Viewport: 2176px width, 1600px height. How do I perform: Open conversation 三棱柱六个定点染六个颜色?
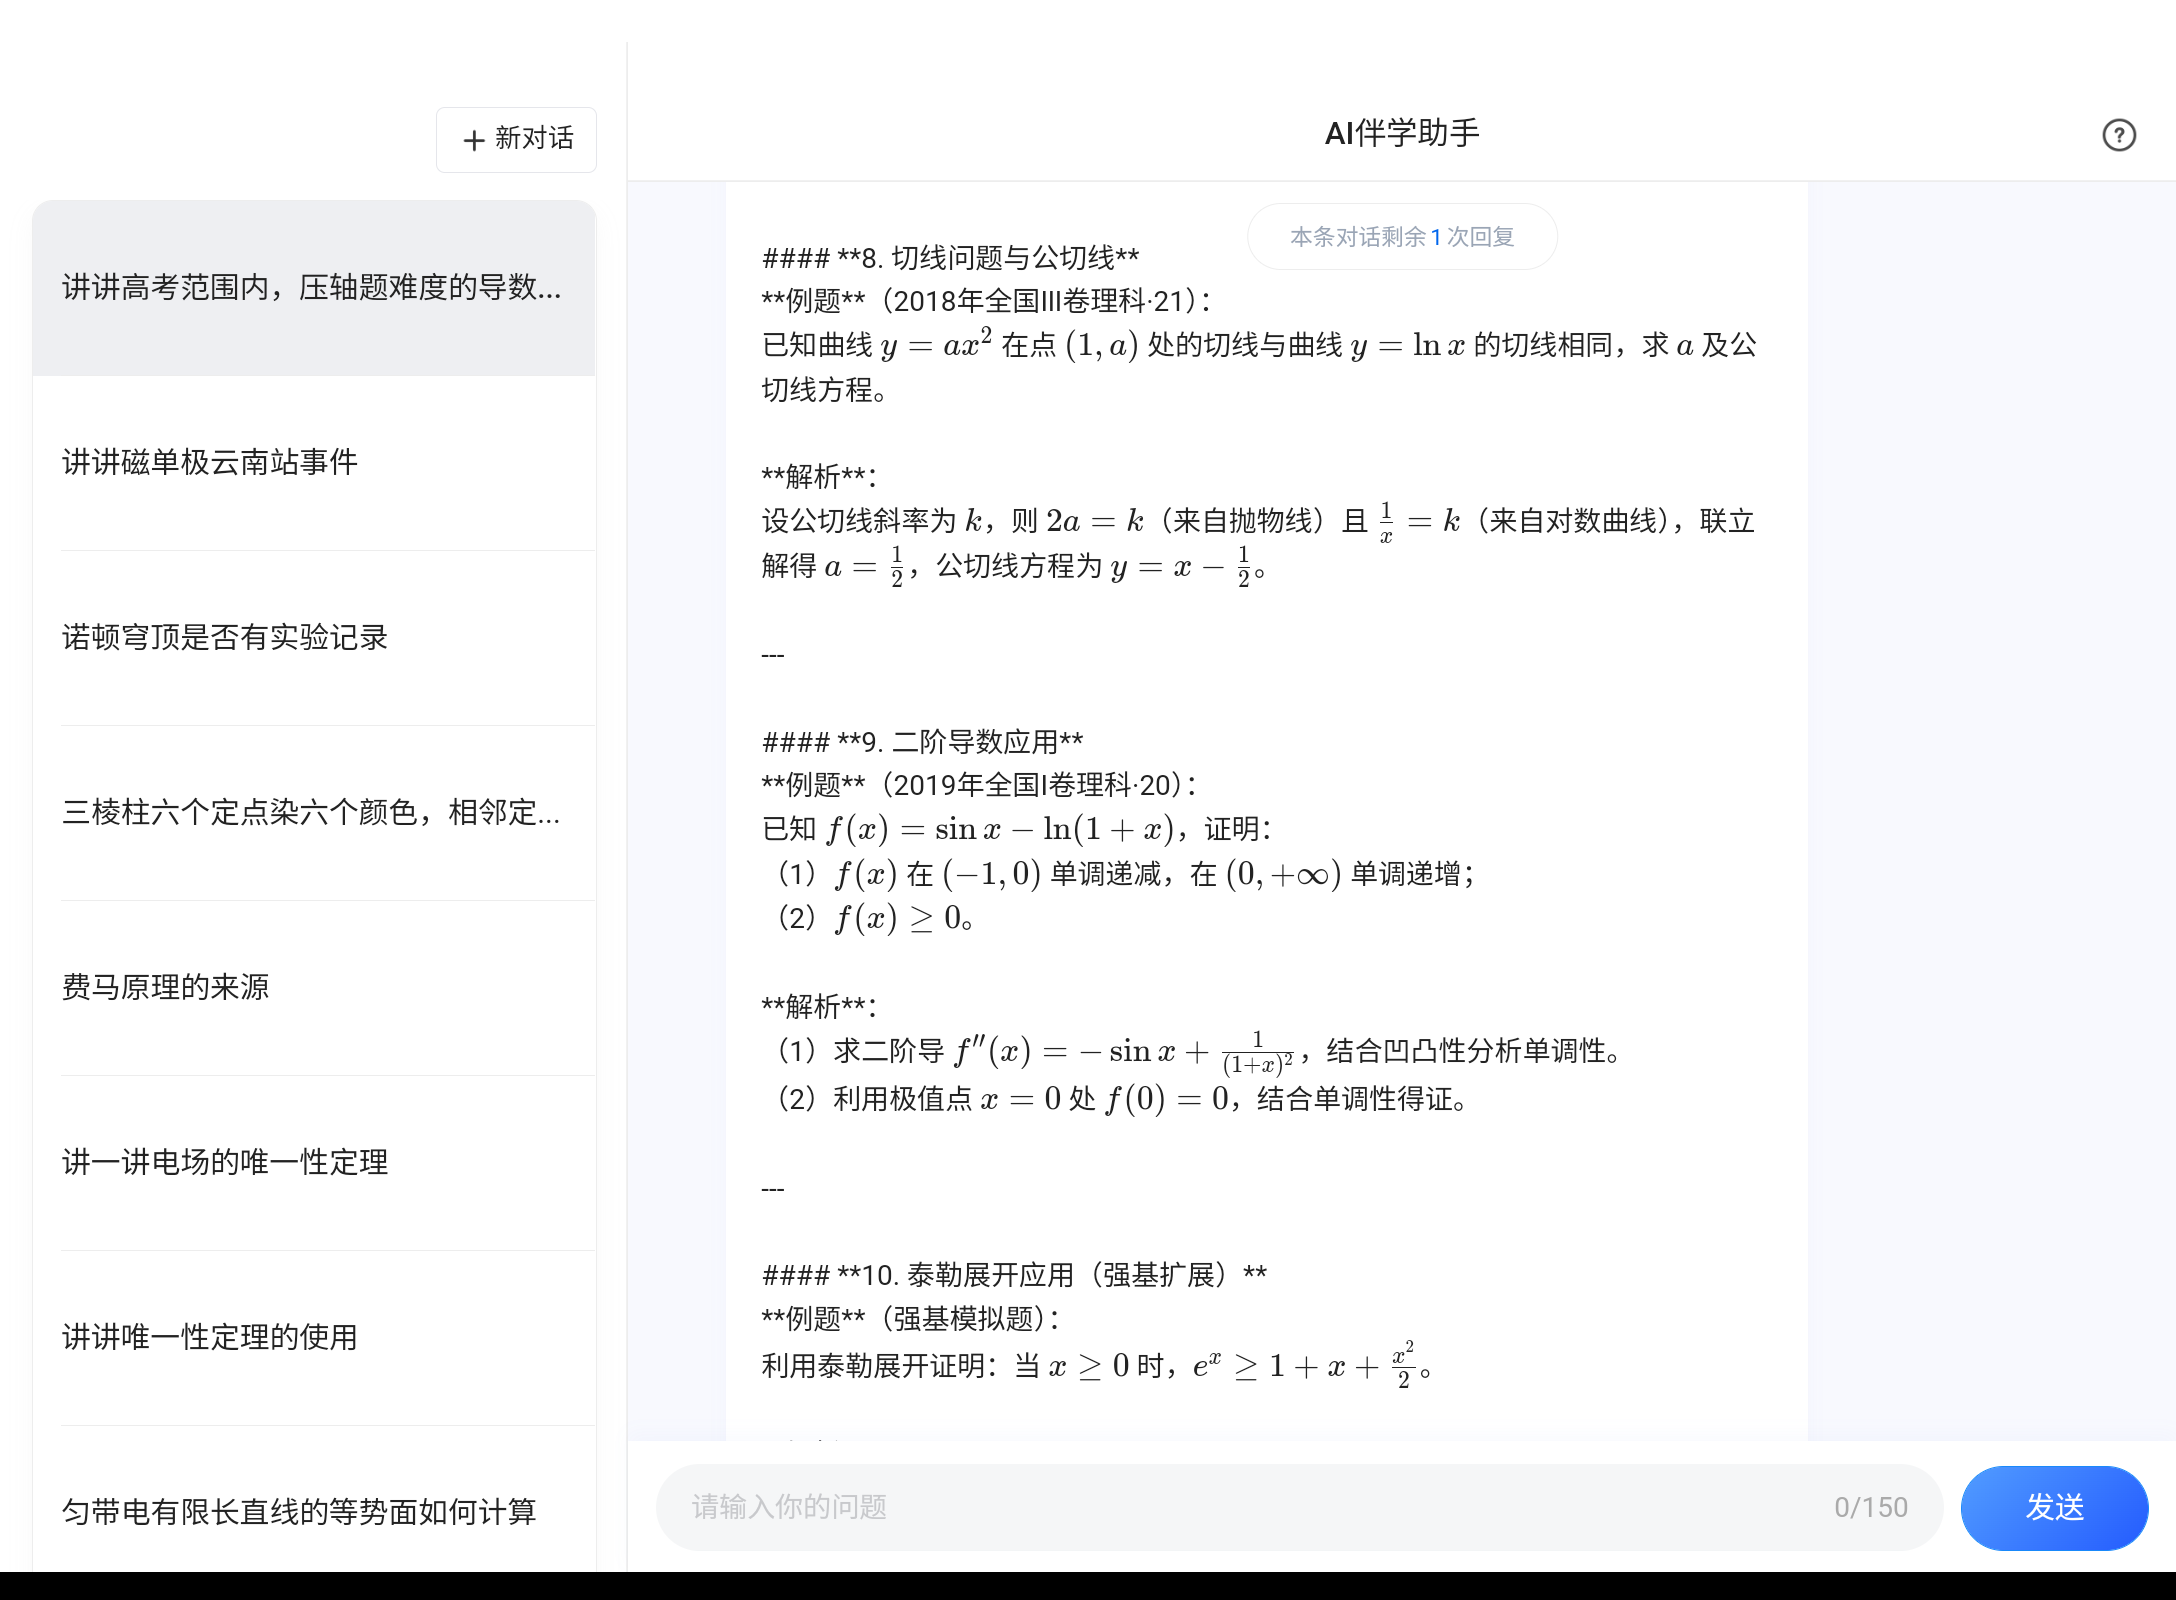(314, 813)
